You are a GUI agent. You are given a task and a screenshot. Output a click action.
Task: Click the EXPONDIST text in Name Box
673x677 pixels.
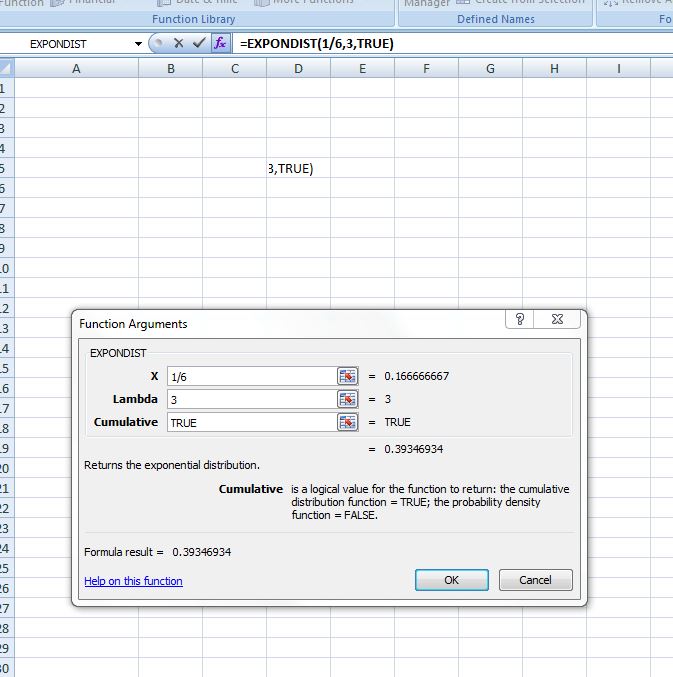[60, 45]
